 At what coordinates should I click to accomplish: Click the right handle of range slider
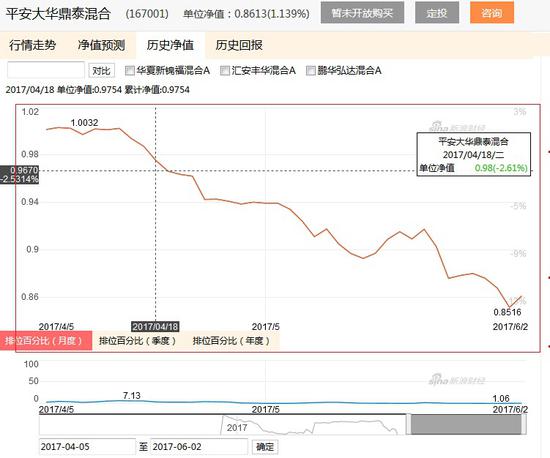524,424
